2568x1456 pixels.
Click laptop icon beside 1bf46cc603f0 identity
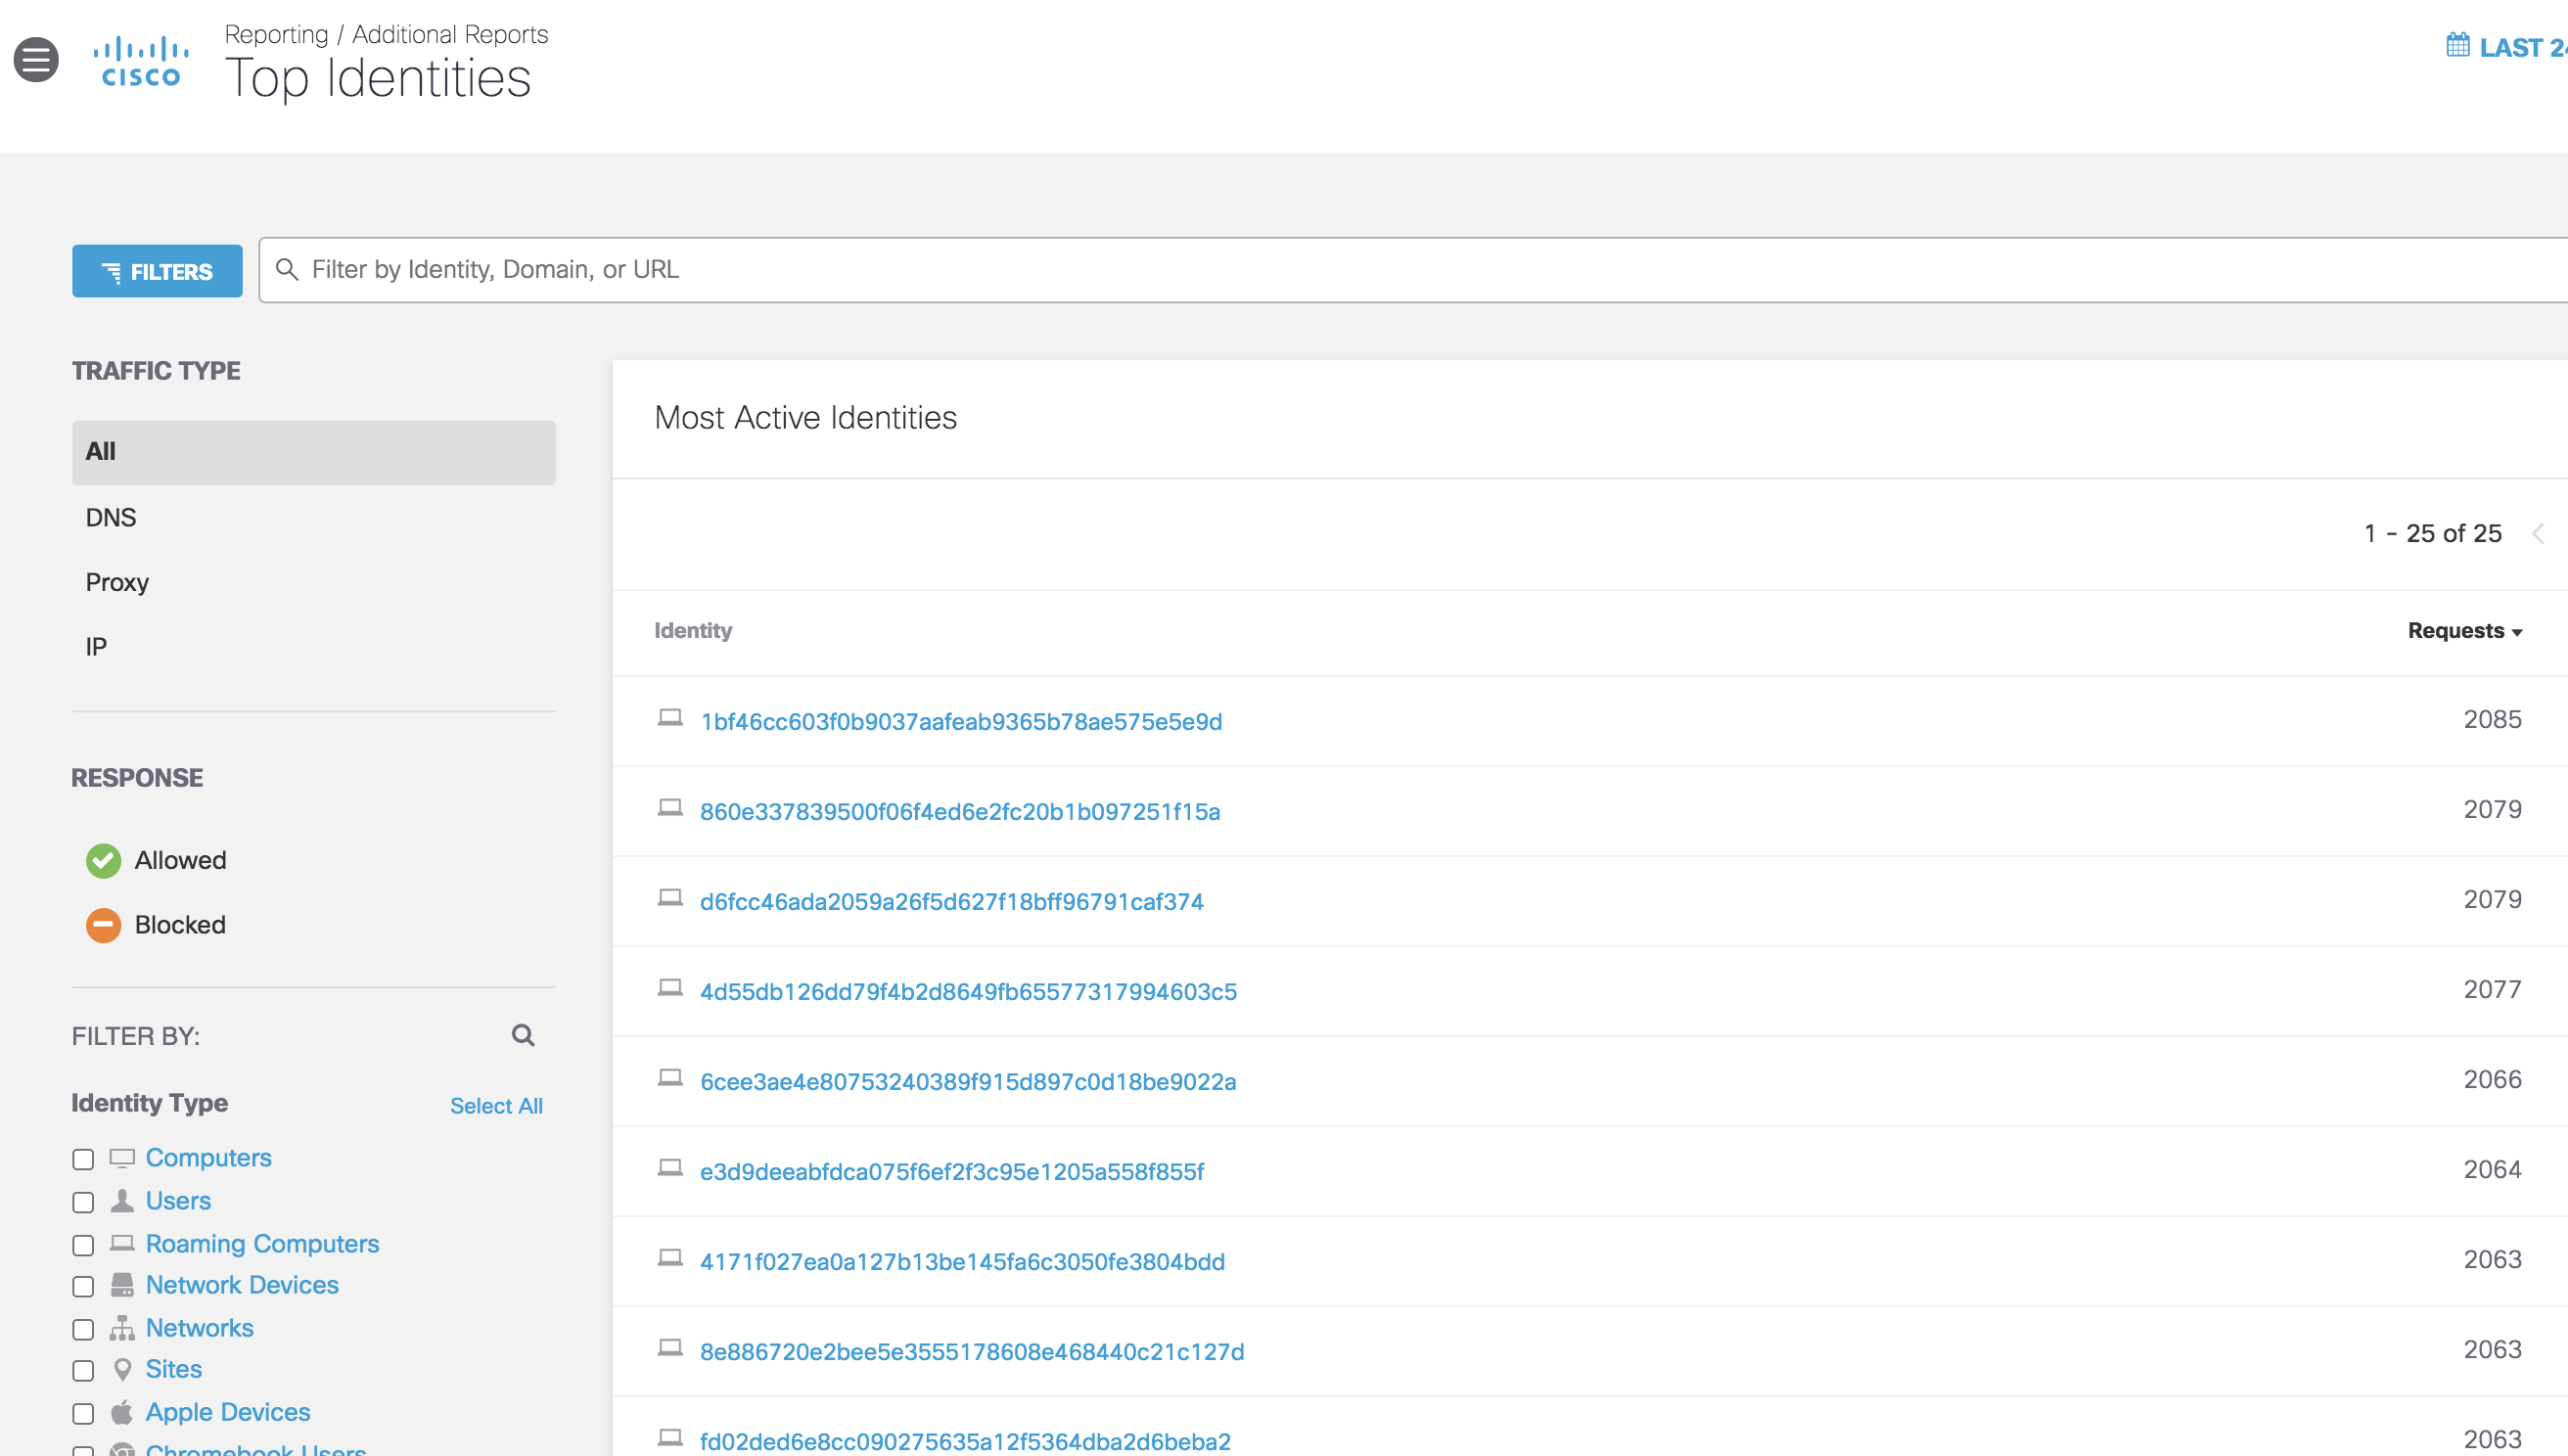click(x=670, y=718)
